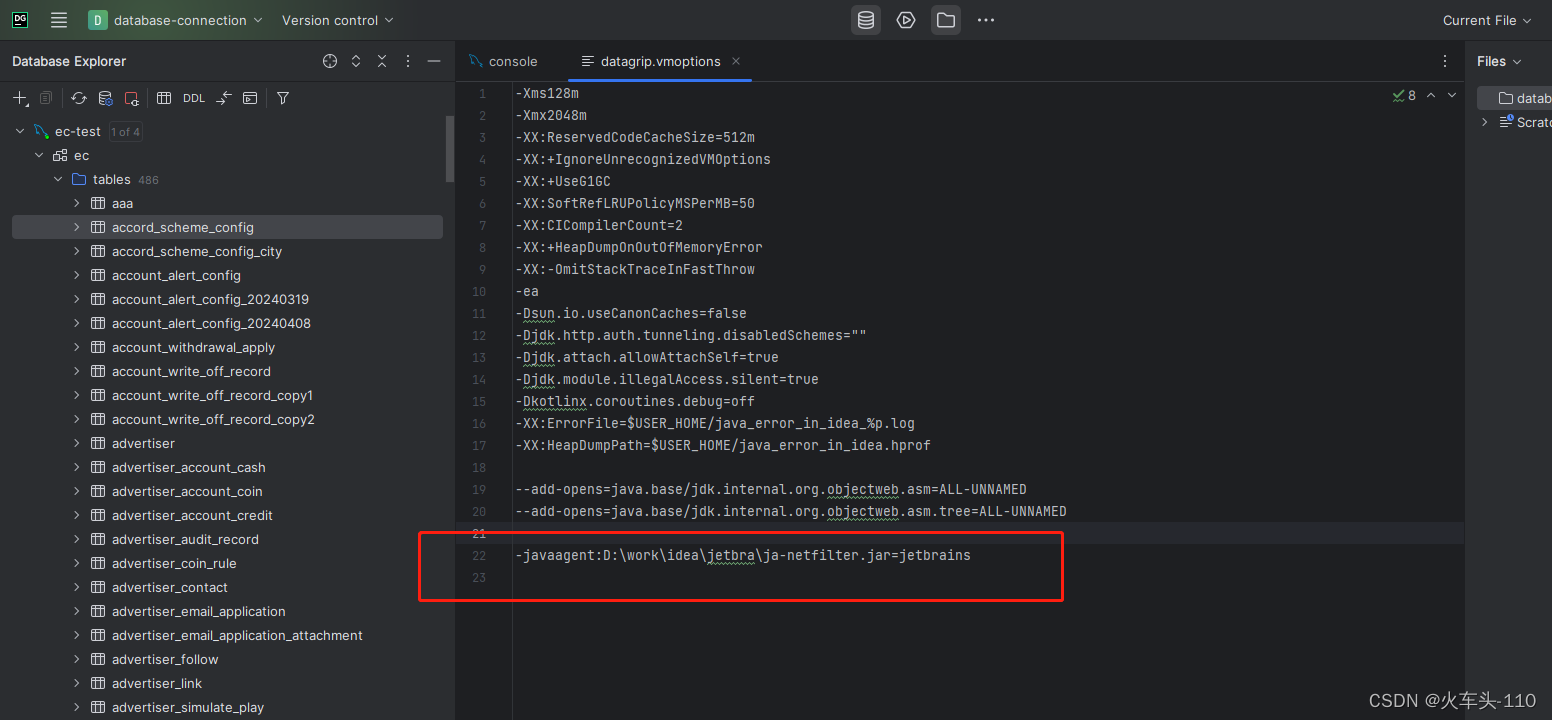Refresh the database tree
The height and width of the screenshot is (720, 1552).
tap(79, 98)
